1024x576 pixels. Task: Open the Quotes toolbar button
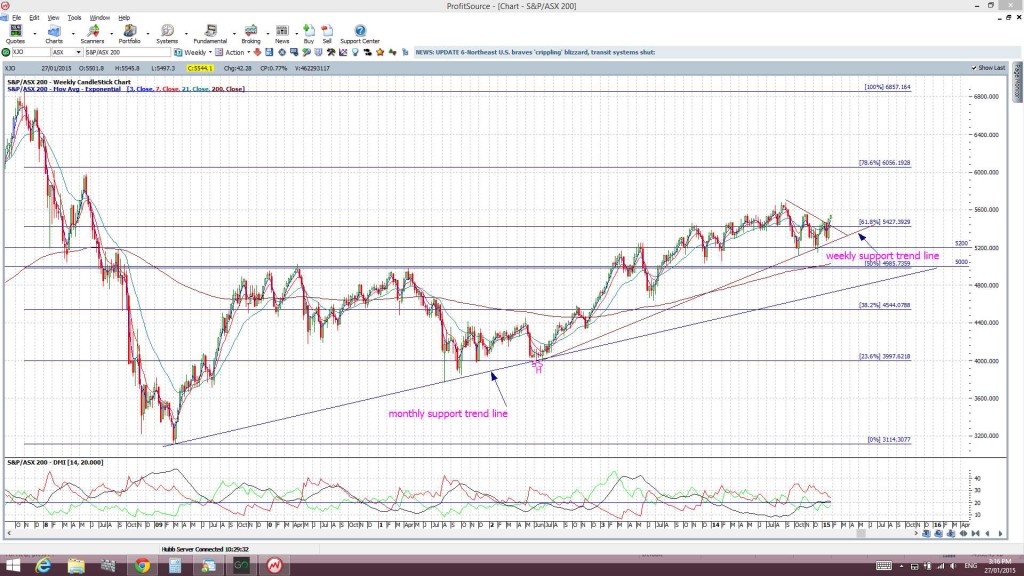coord(16,34)
